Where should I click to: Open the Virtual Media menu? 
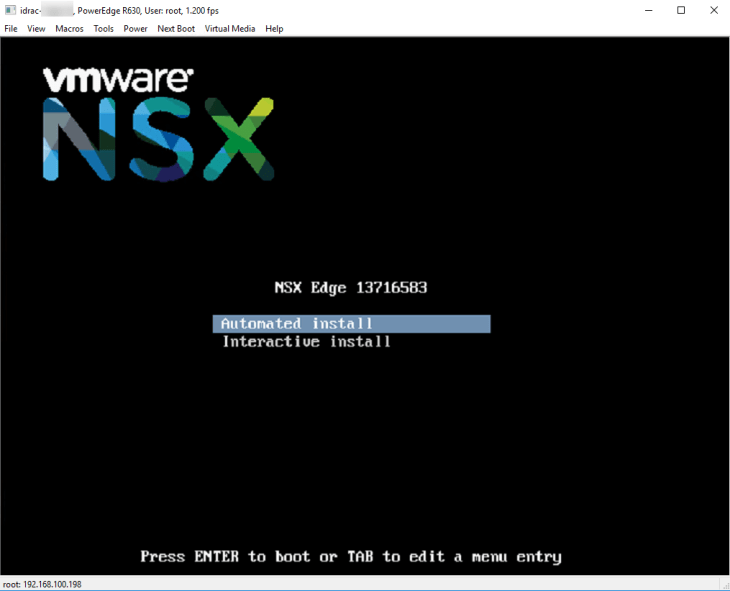point(230,29)
